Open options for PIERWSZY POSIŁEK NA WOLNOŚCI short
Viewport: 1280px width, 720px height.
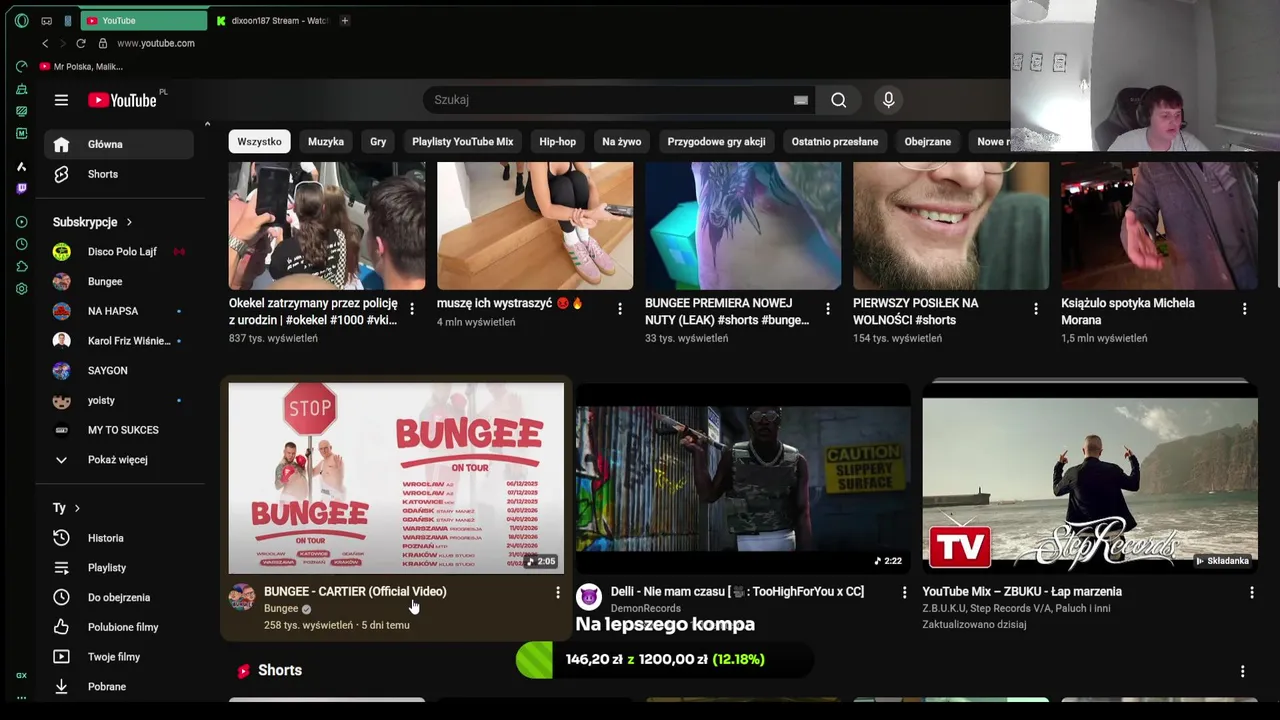1036,309
